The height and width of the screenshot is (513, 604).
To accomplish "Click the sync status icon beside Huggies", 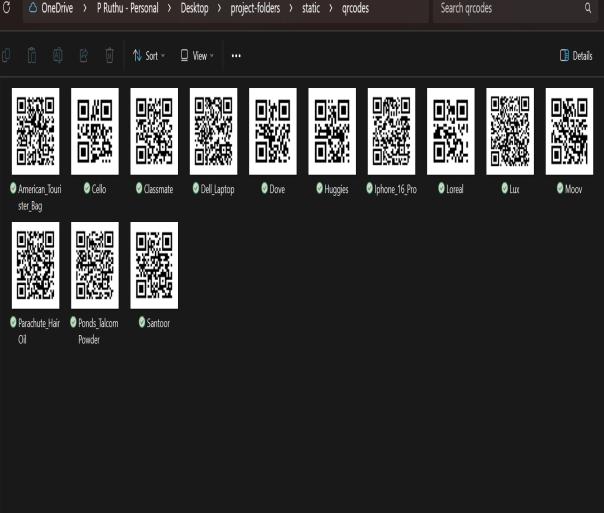I will [319, 188].
